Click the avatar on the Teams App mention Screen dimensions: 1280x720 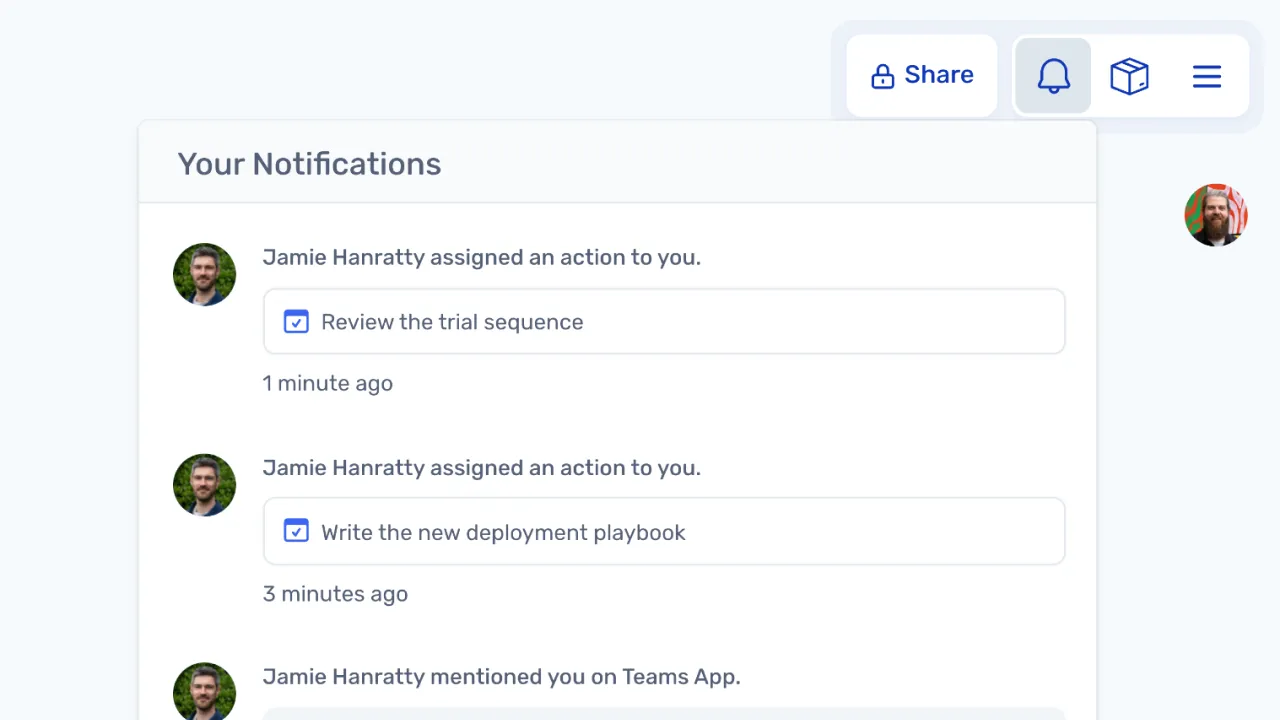tap(204, 690)
